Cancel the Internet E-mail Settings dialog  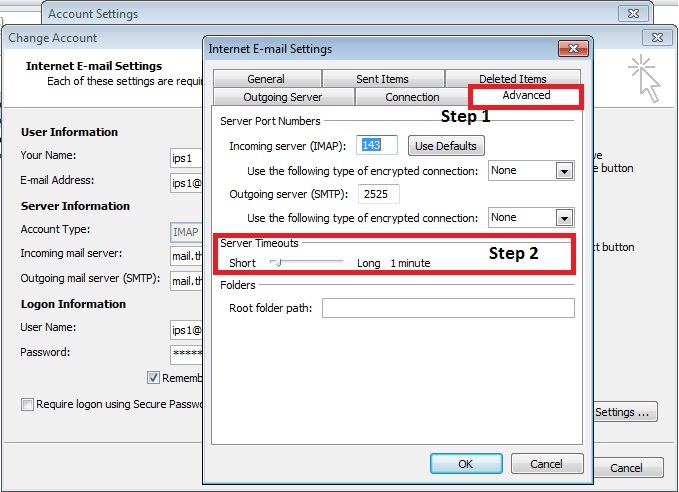coord(546,464)
